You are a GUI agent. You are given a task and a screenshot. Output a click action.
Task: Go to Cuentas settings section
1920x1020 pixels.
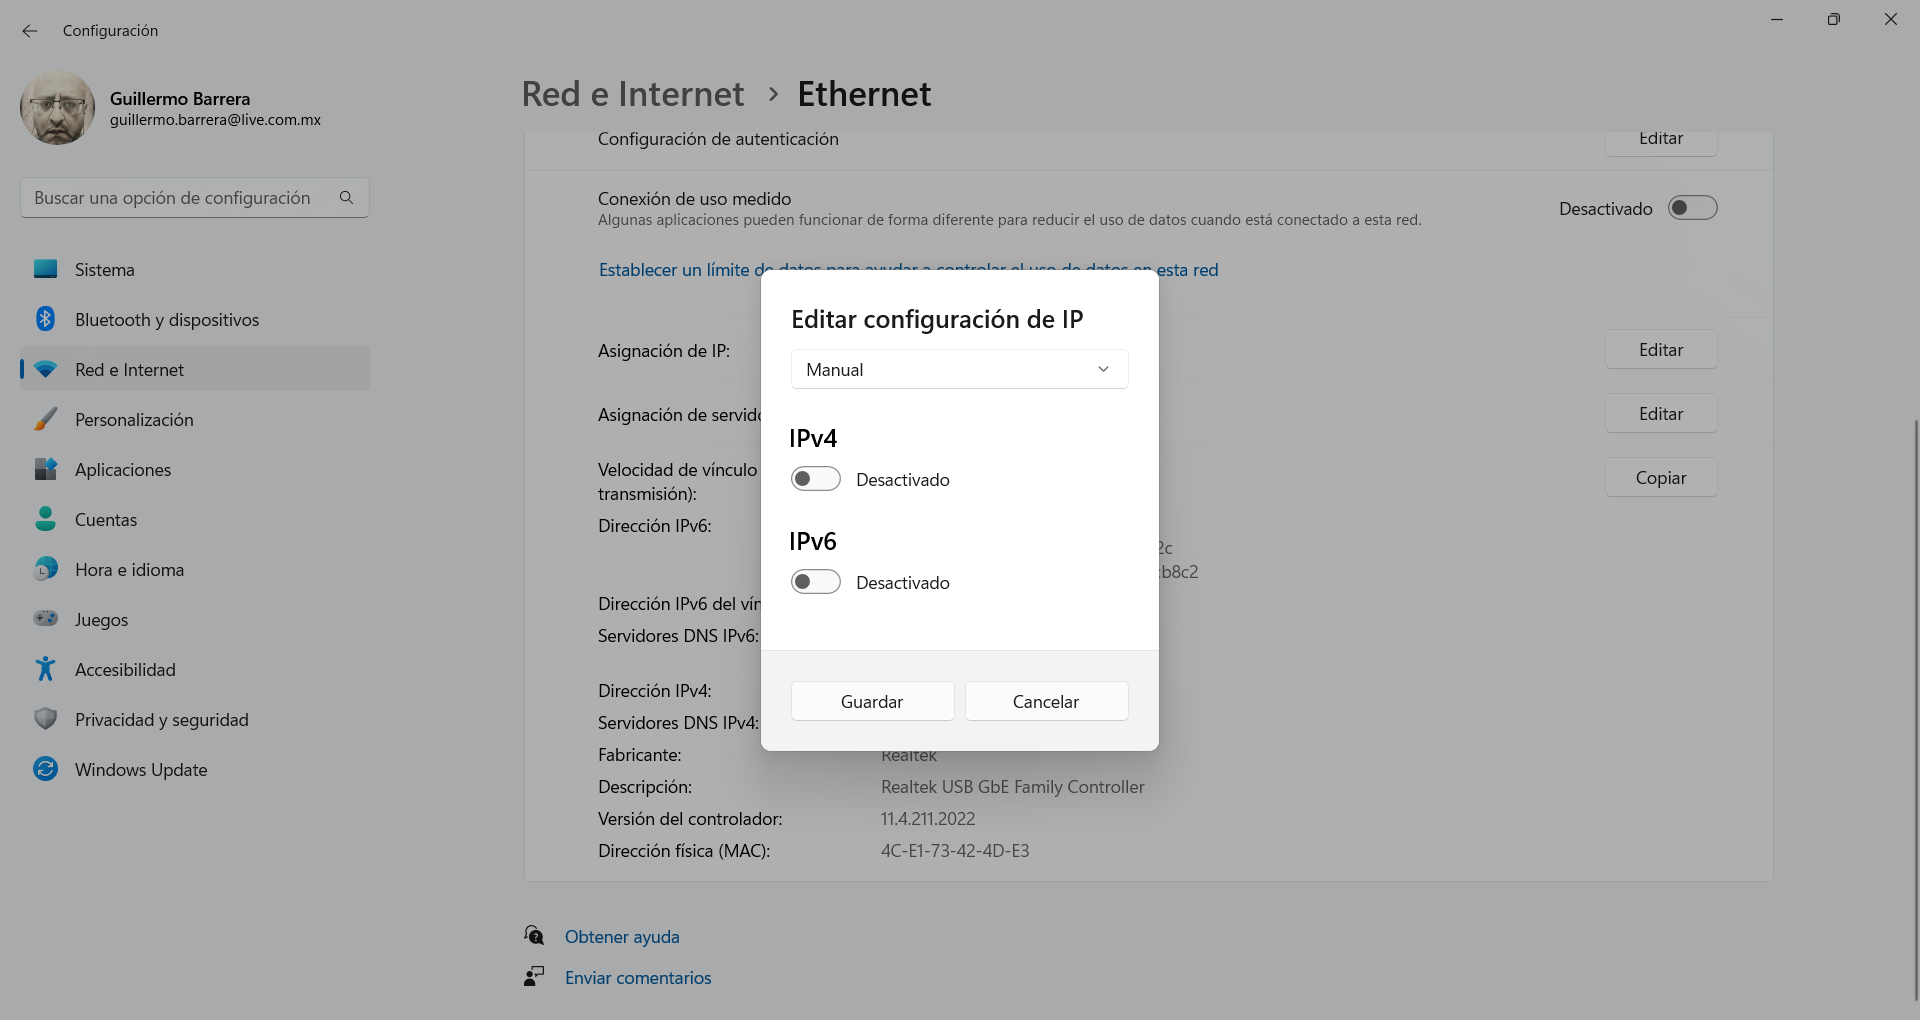[106, 520]
